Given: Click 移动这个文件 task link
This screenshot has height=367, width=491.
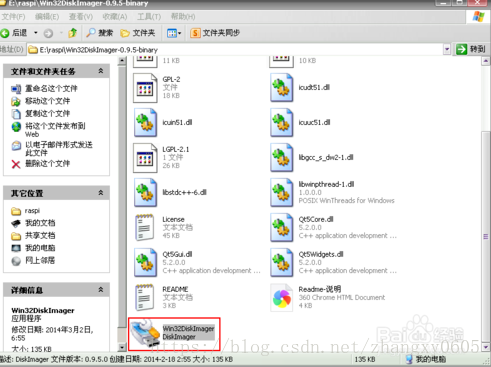Looking at the screenshot, I should 48,101.
